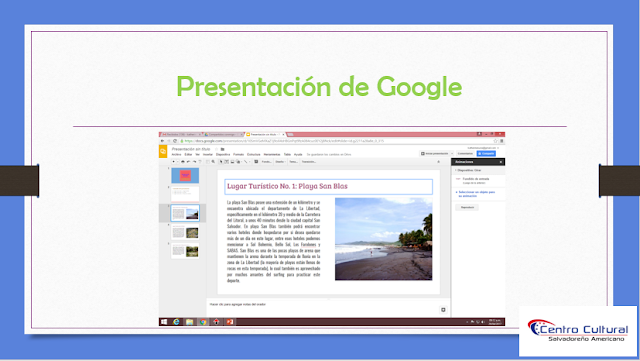Click the redo arrow icon
Image resolution: width=640 pixels, height=361 pixels.
pos(194,162)
